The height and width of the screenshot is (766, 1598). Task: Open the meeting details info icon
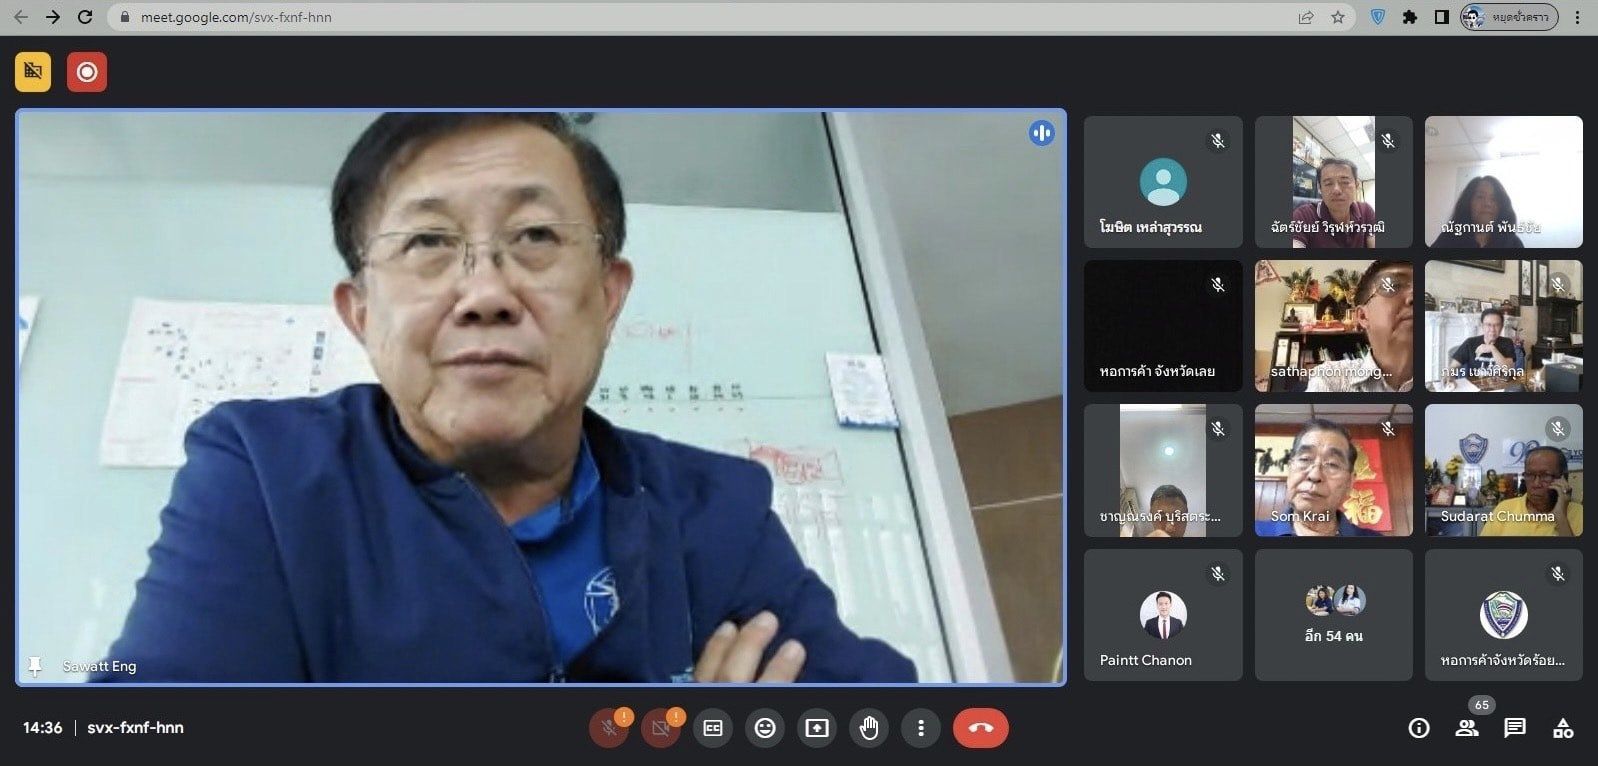(1418, 728)
